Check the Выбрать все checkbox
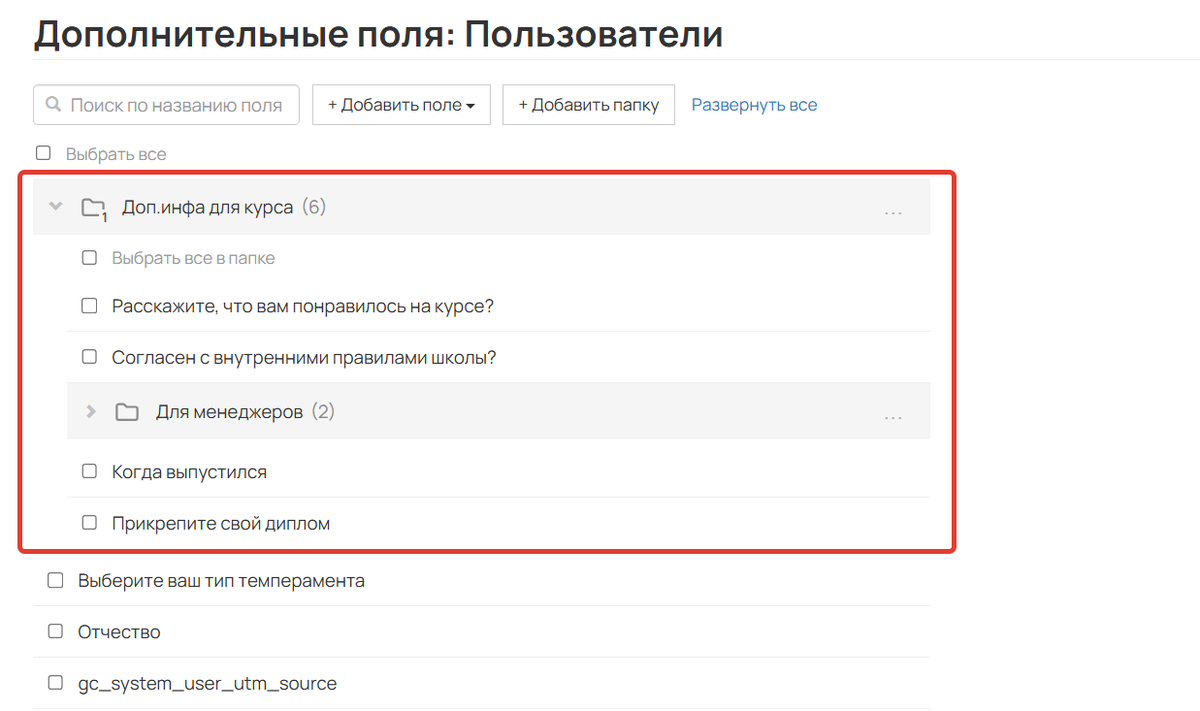This screenshot has height=711, width=1200. (43, 154)
